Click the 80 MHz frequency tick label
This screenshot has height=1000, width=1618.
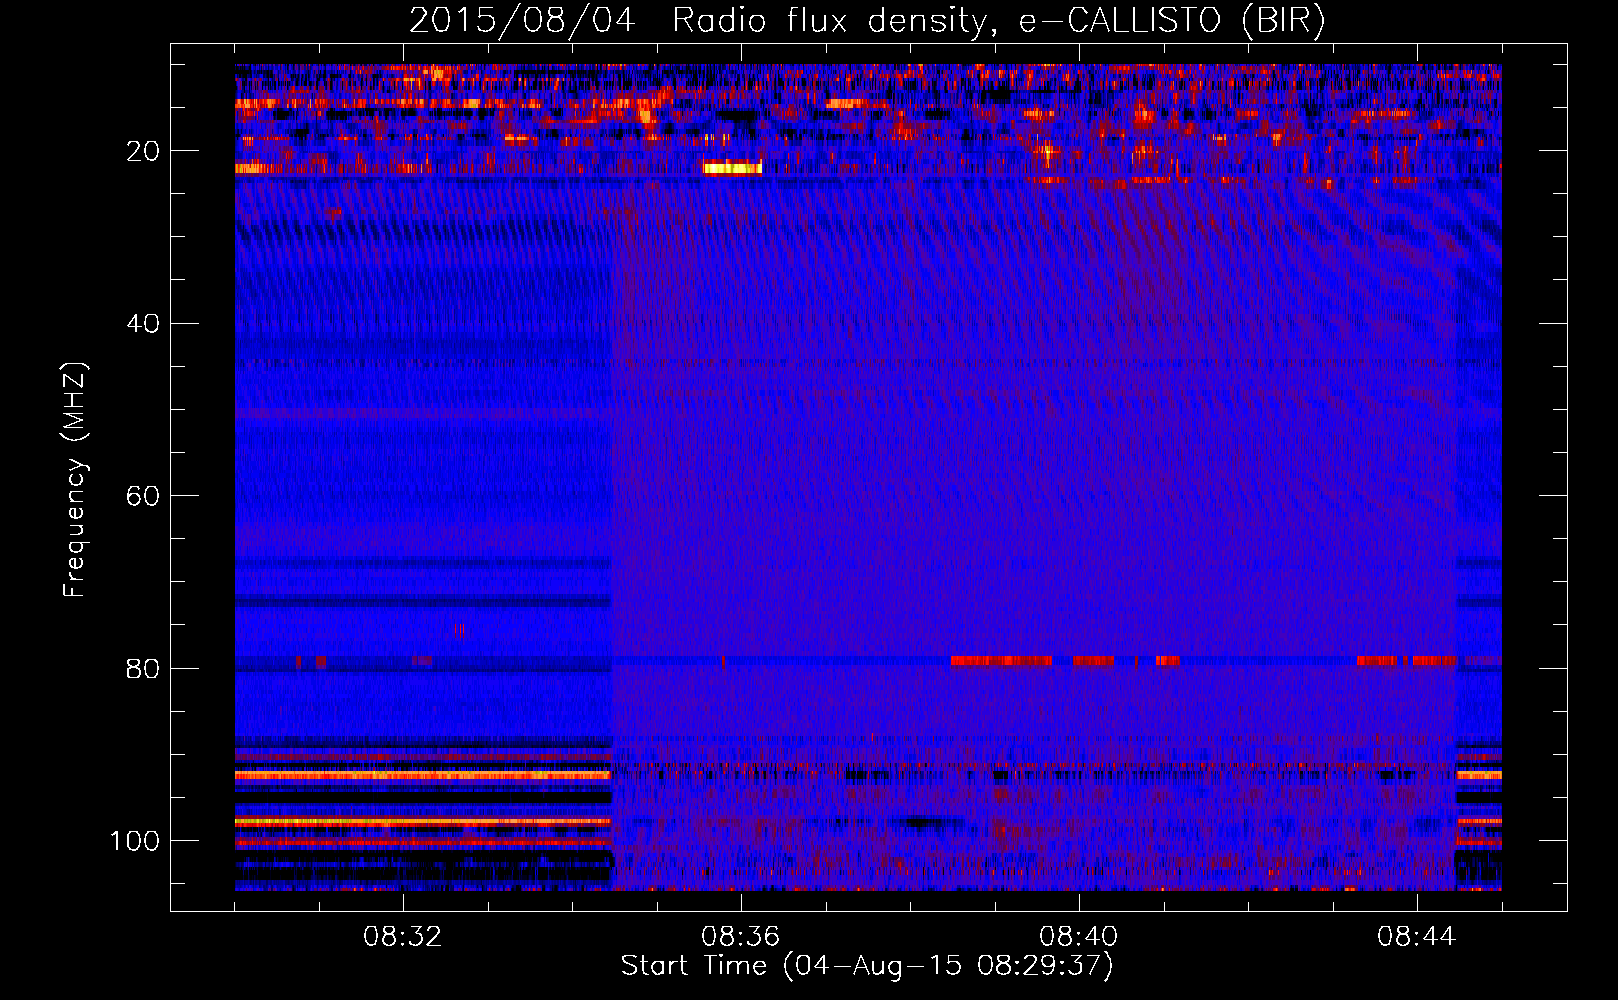(144, 668)
